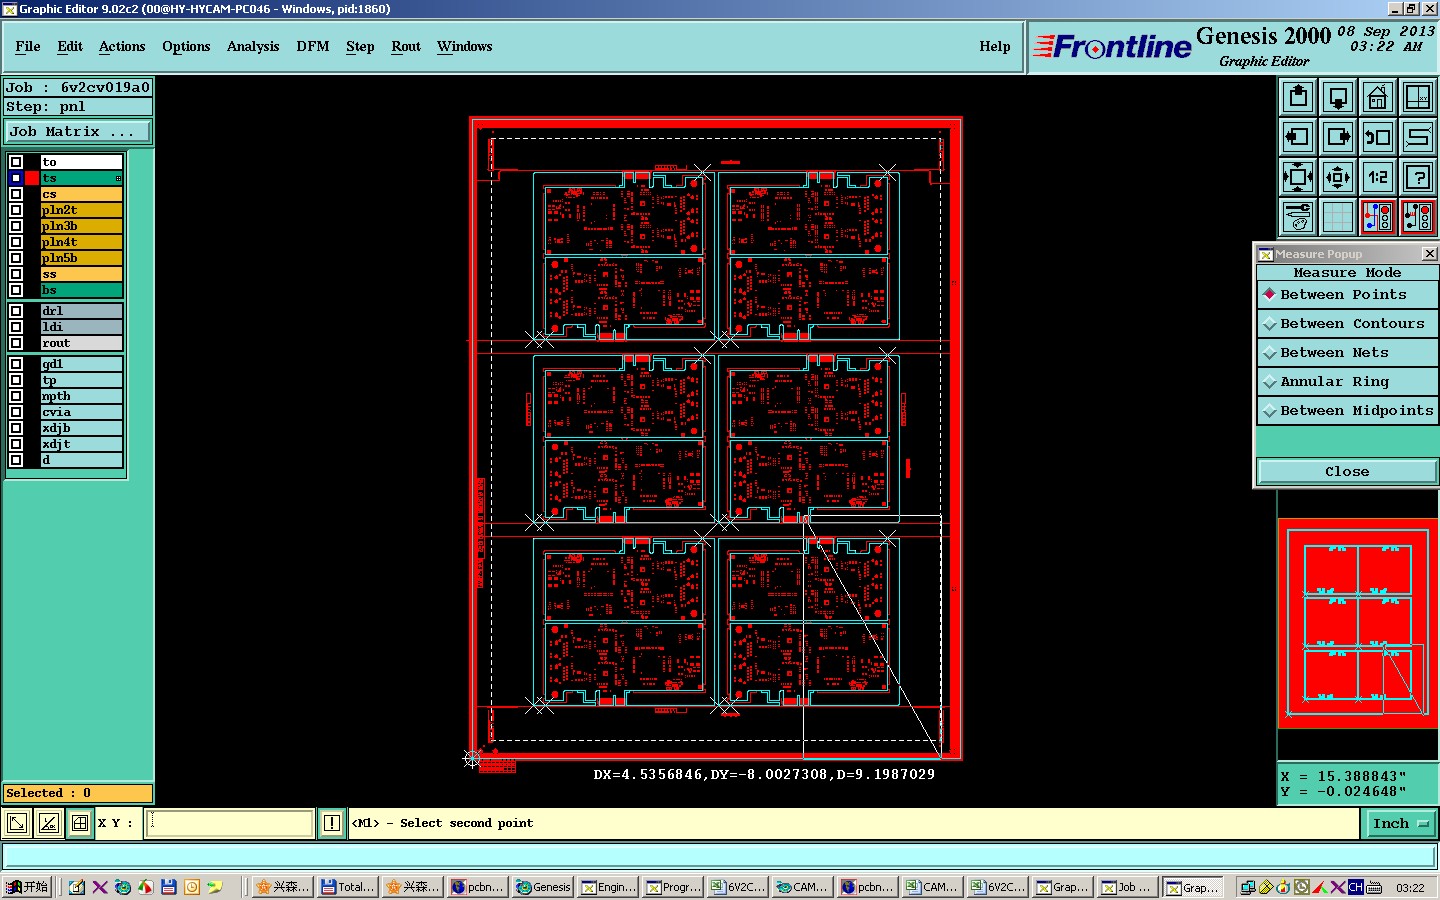Click the zoom out arrows icon
The image size is (1440, 900).
coord(1338,177)
